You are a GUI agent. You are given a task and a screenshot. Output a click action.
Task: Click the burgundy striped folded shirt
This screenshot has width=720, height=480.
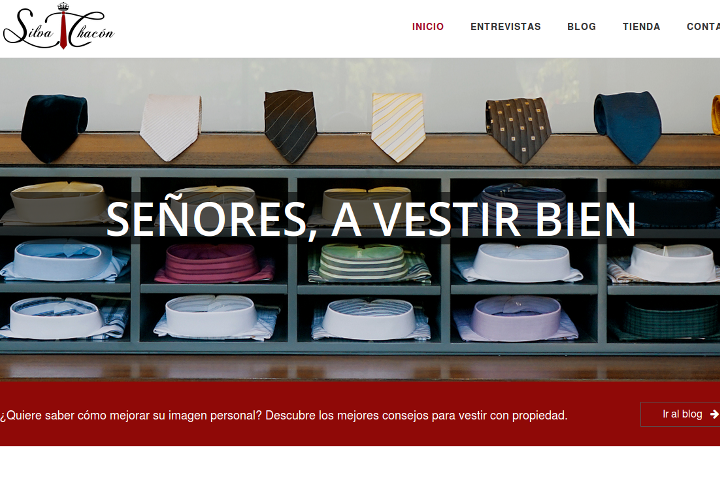[214, 263]
